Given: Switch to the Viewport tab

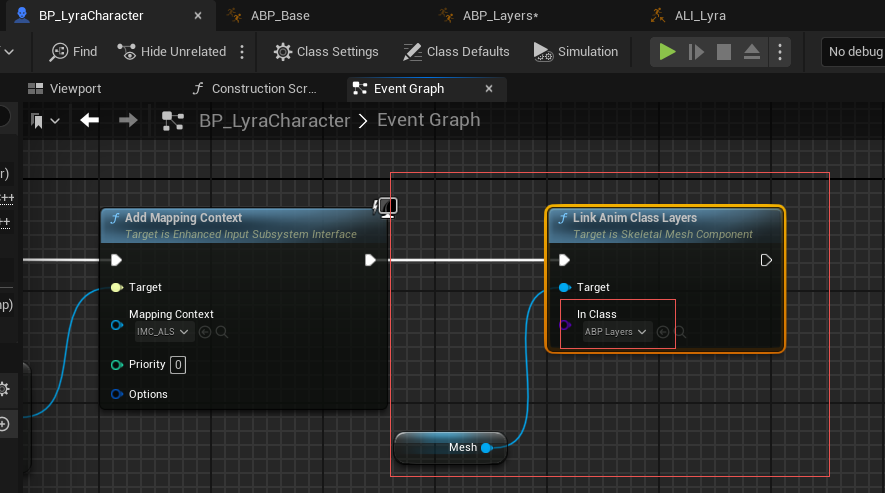Looking at the screenshot, I should tap(64, 89).
